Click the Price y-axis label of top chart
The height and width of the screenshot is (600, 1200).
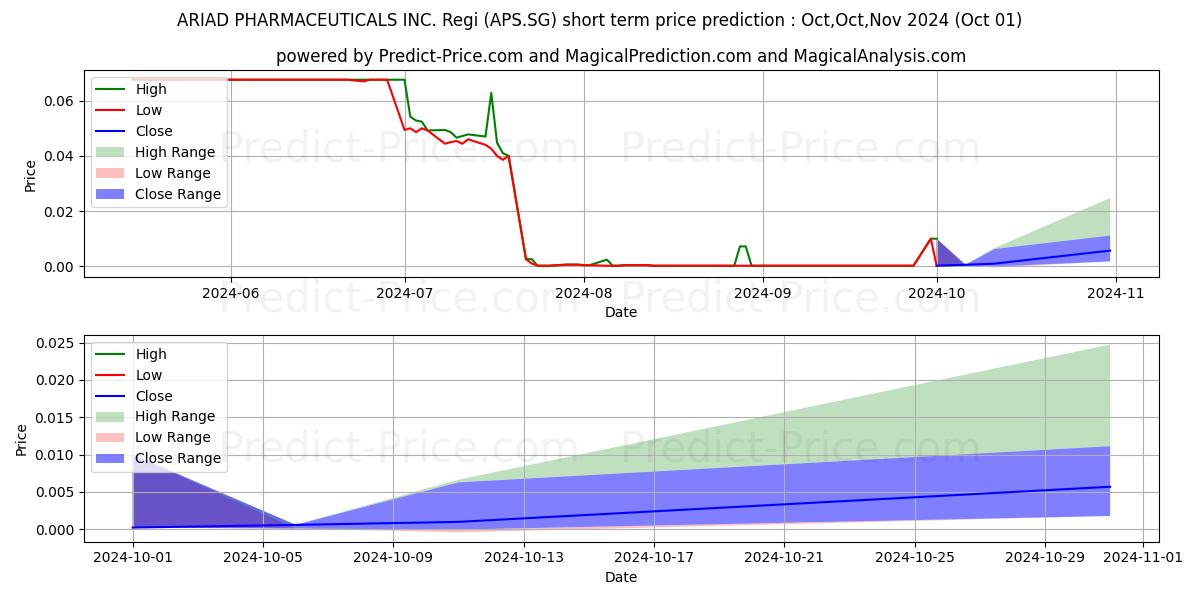[x=30, y=176]
